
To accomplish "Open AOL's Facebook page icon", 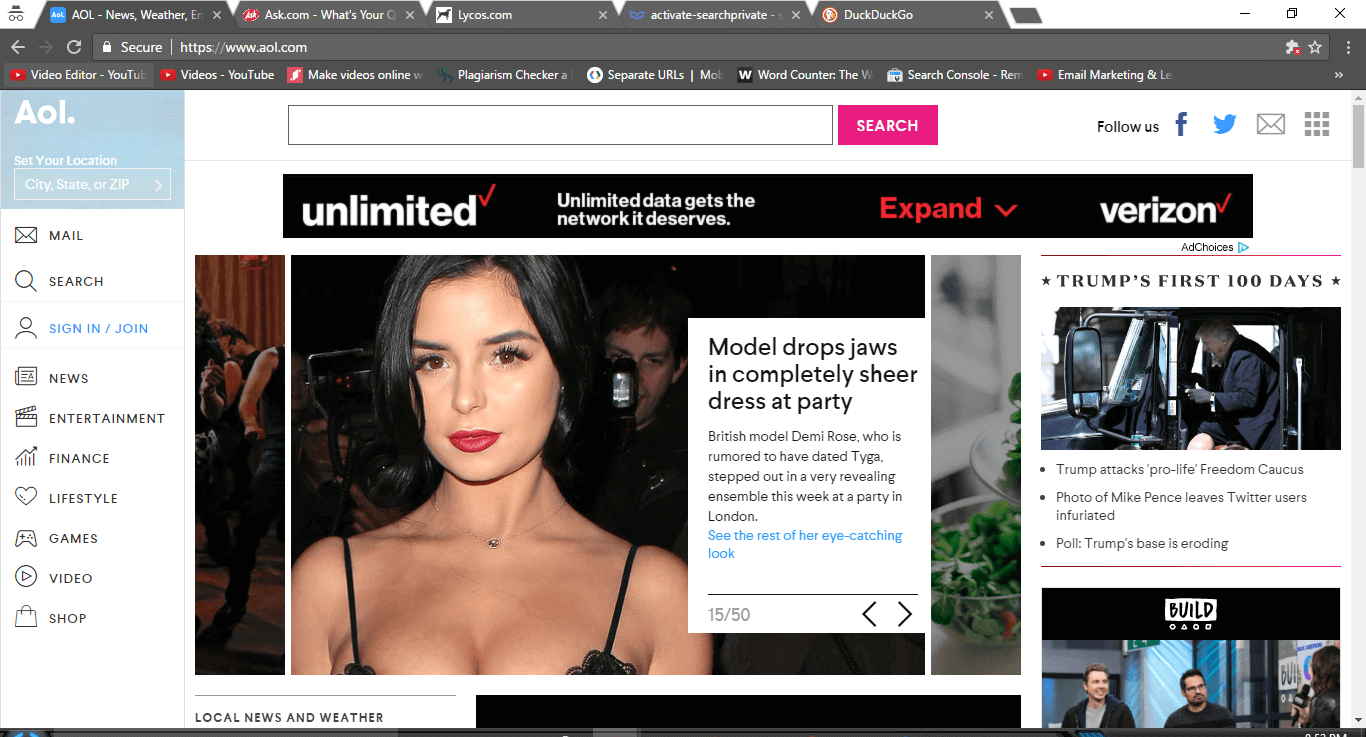I will [x=1181, y=125].
